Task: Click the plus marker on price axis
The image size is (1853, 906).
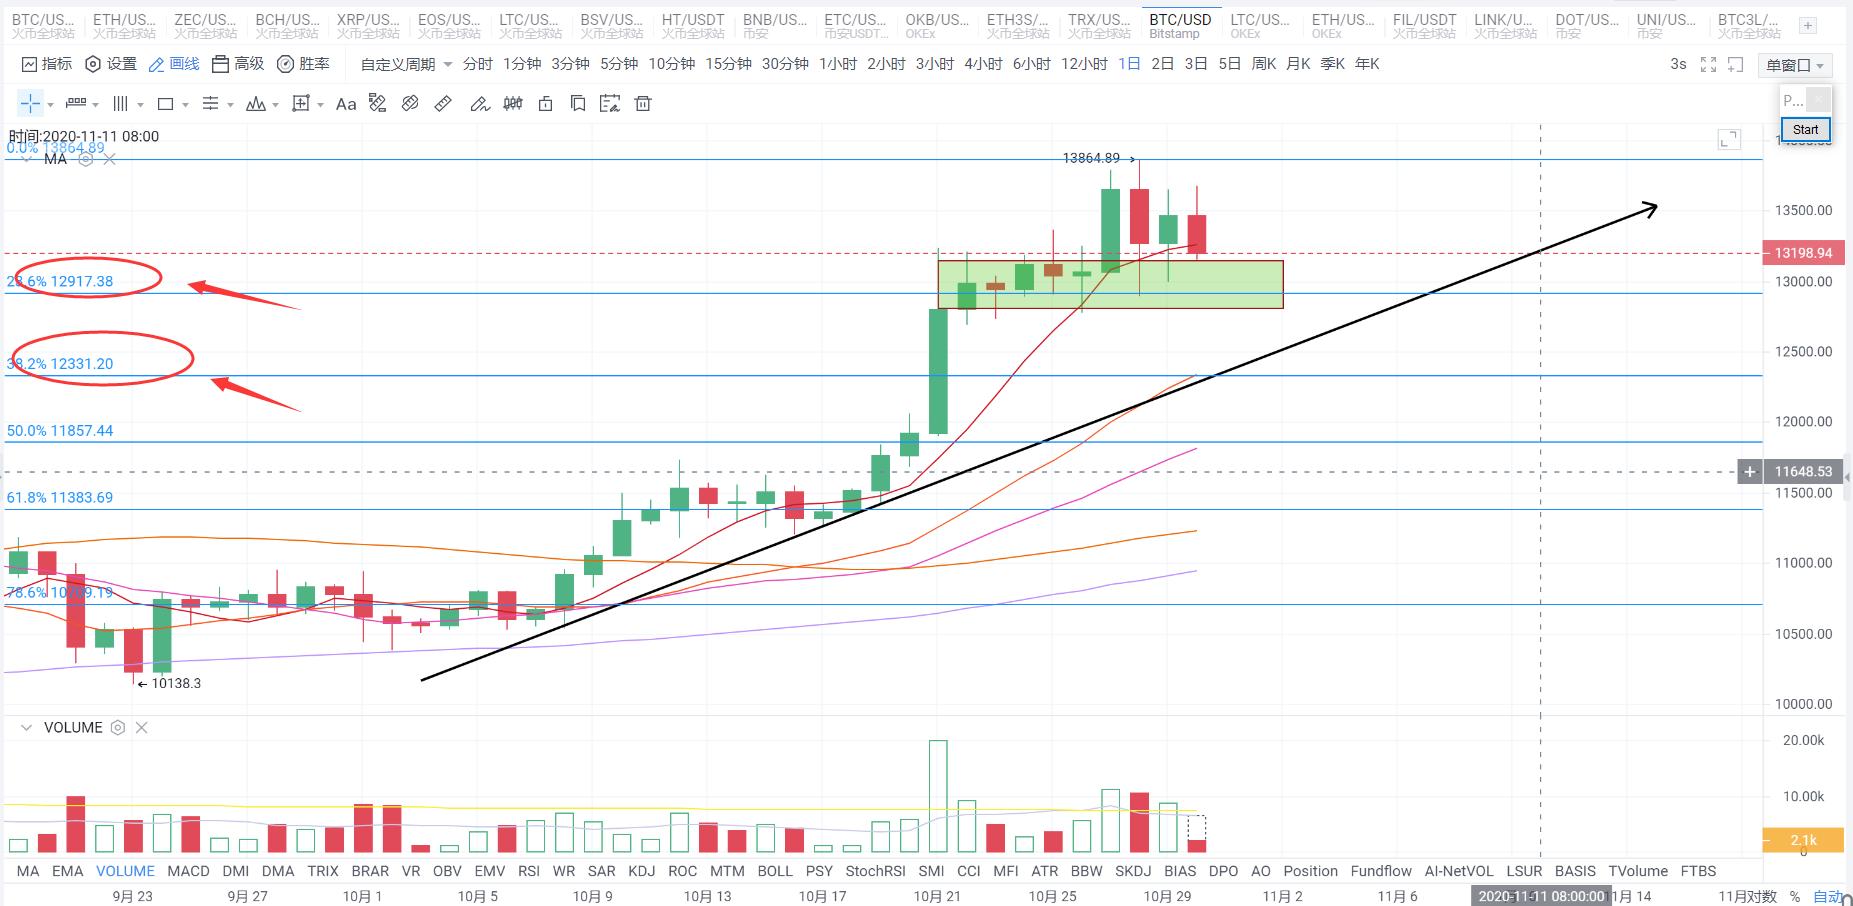Action: 1750,472
